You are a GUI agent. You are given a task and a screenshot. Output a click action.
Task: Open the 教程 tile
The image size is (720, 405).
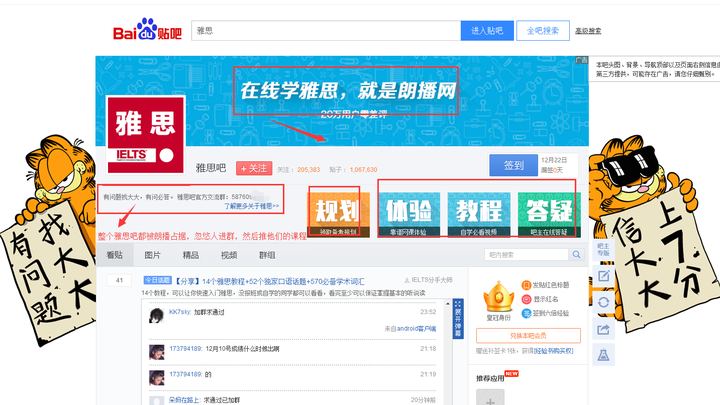click(x=479, y=214)
